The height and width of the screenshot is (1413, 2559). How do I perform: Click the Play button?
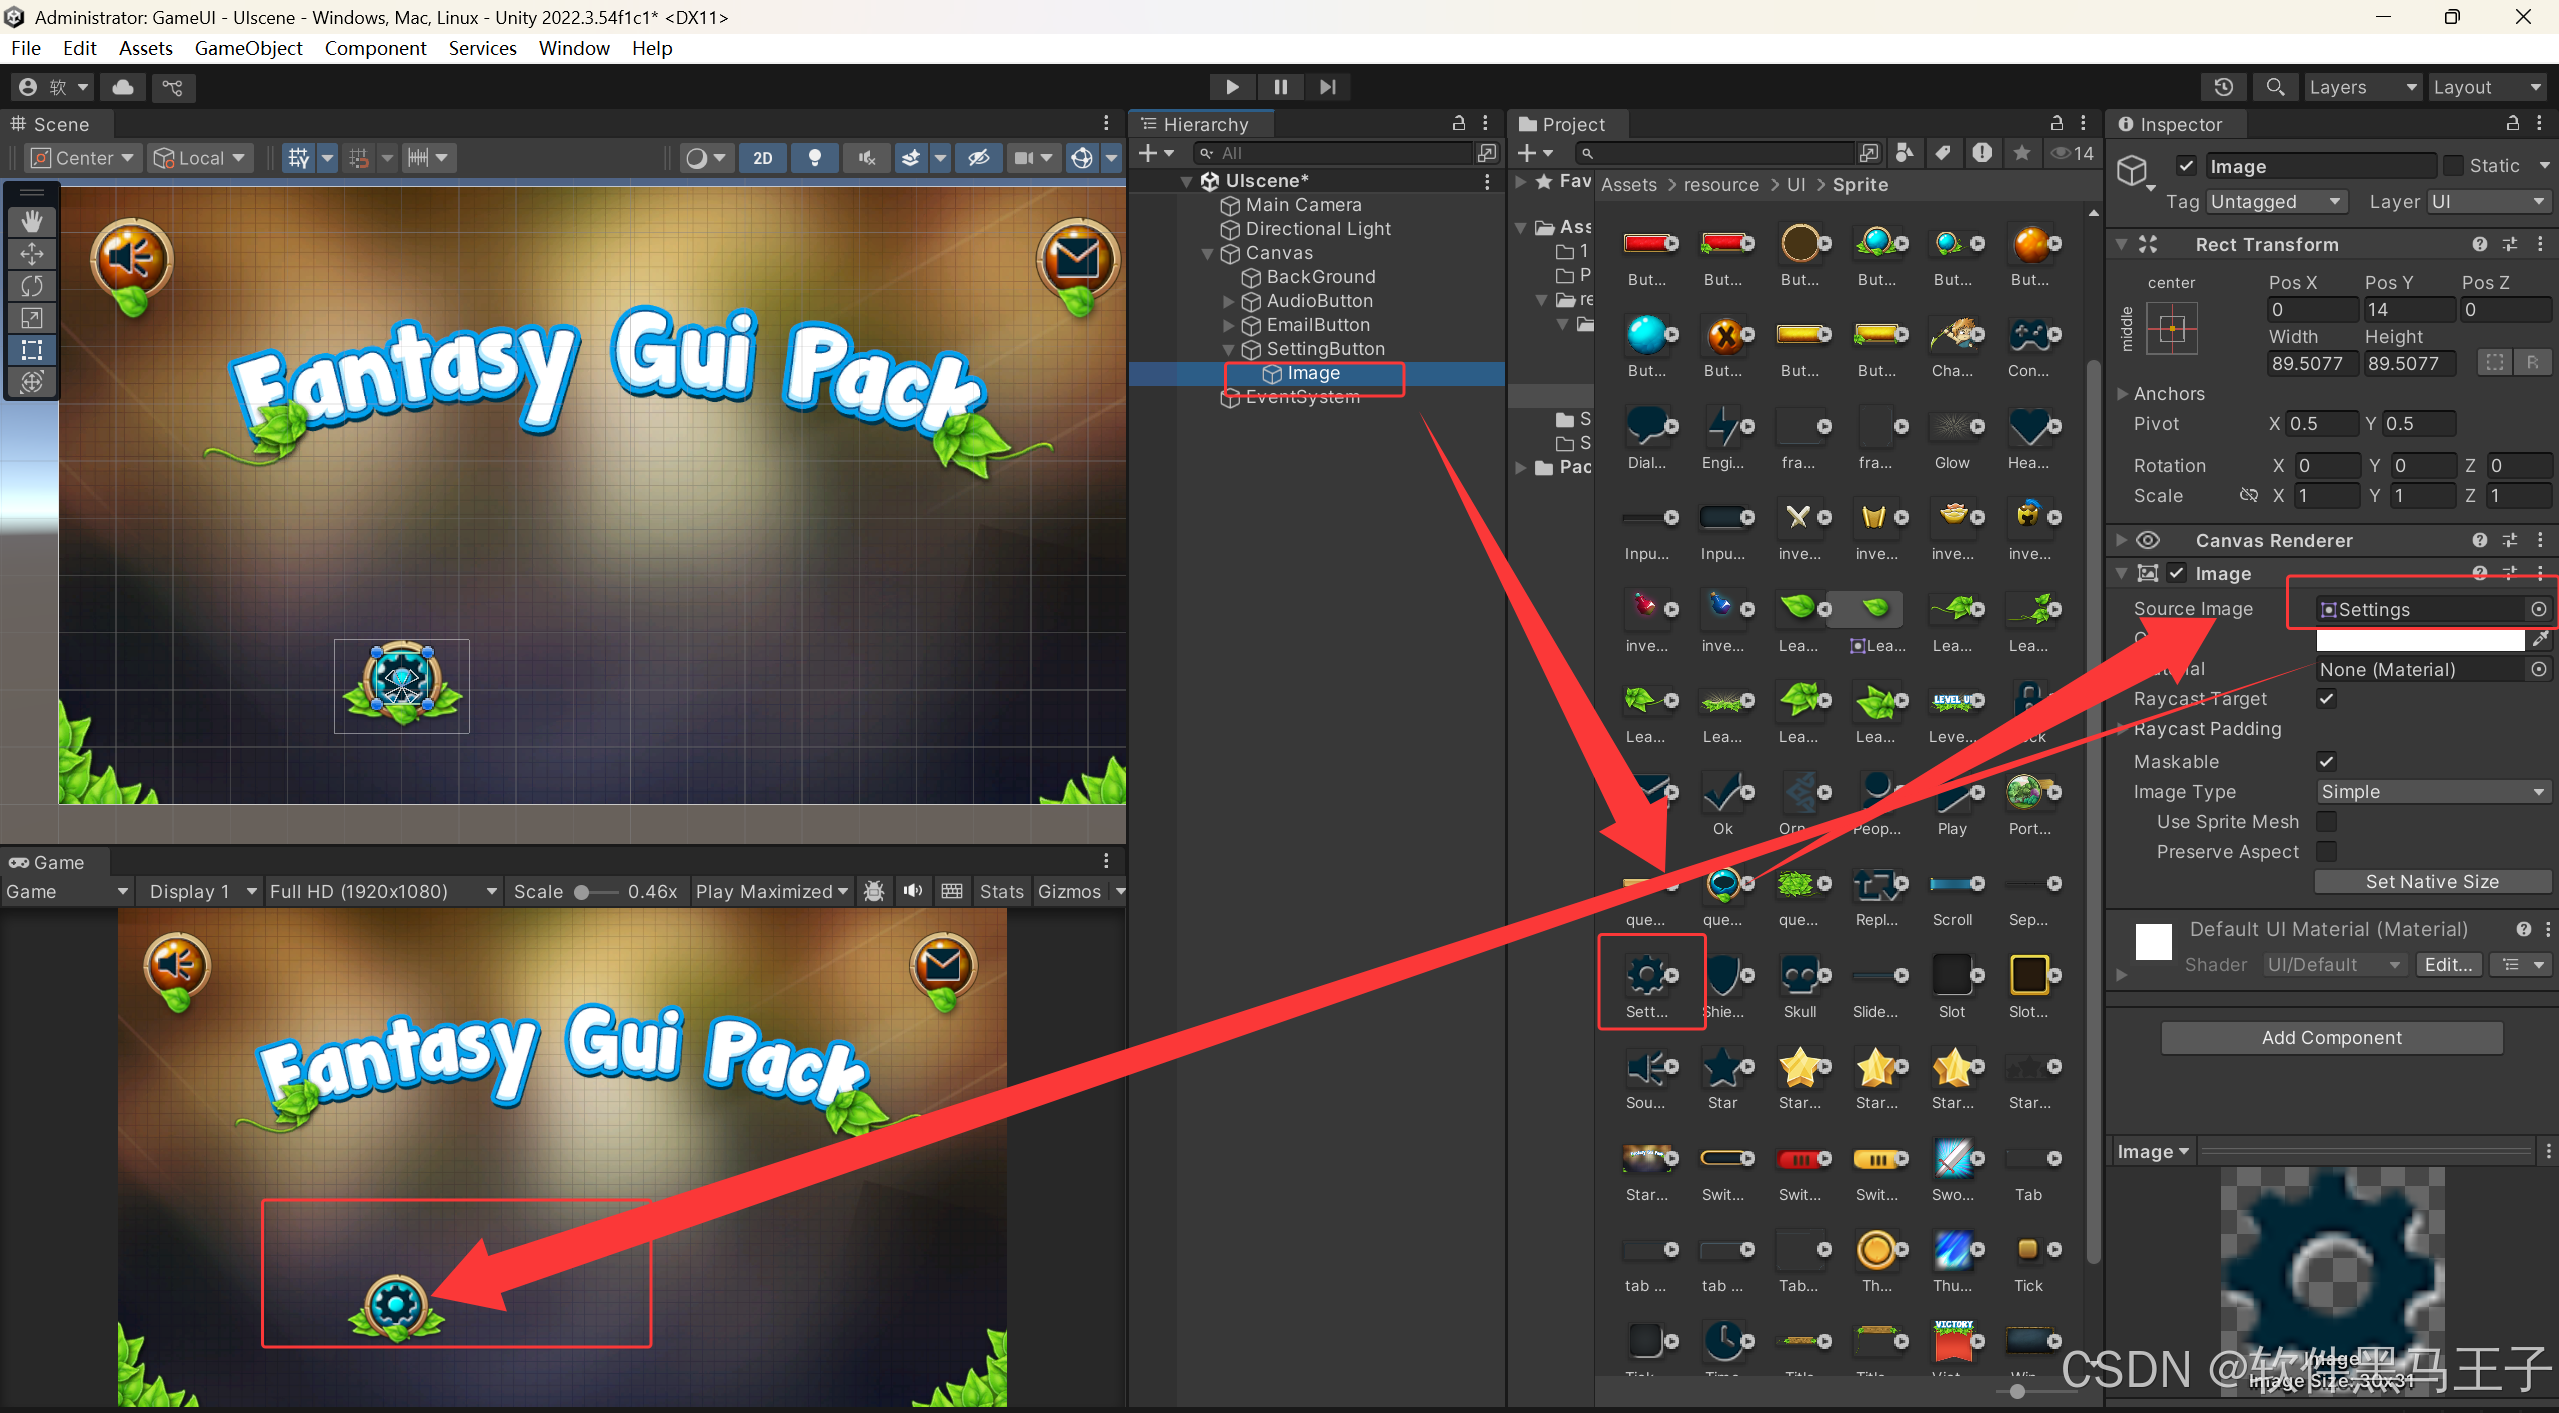pyautogui.click(x=1232, y=87)
